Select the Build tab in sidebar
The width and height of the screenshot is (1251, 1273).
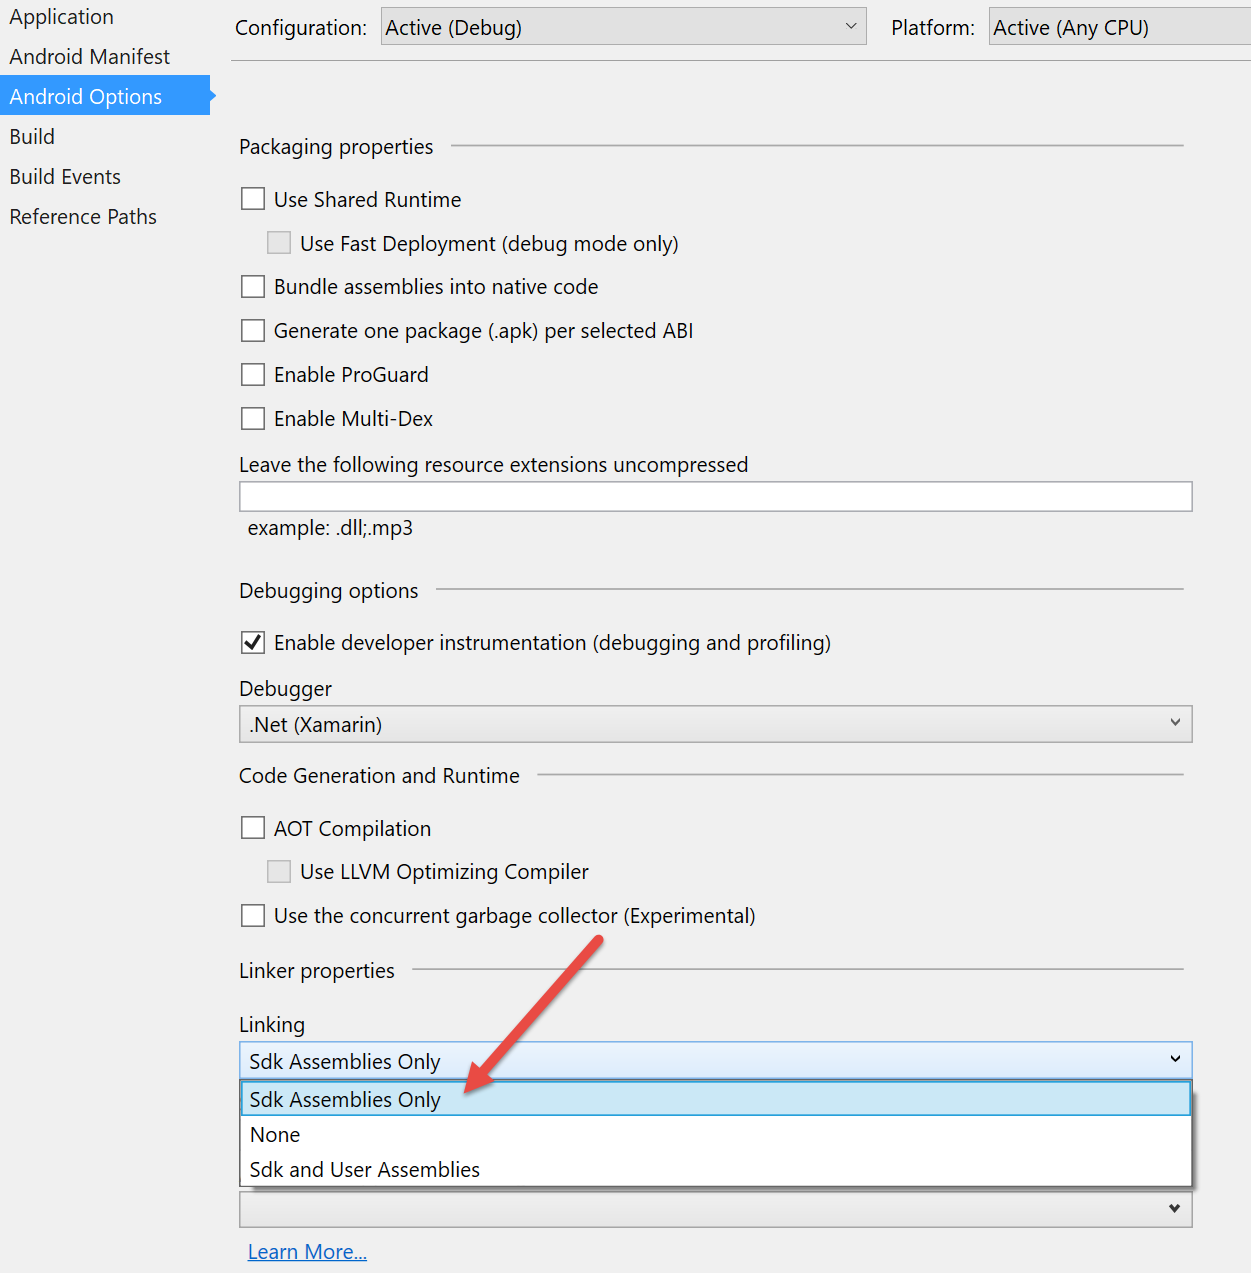(x=33, y=137)
